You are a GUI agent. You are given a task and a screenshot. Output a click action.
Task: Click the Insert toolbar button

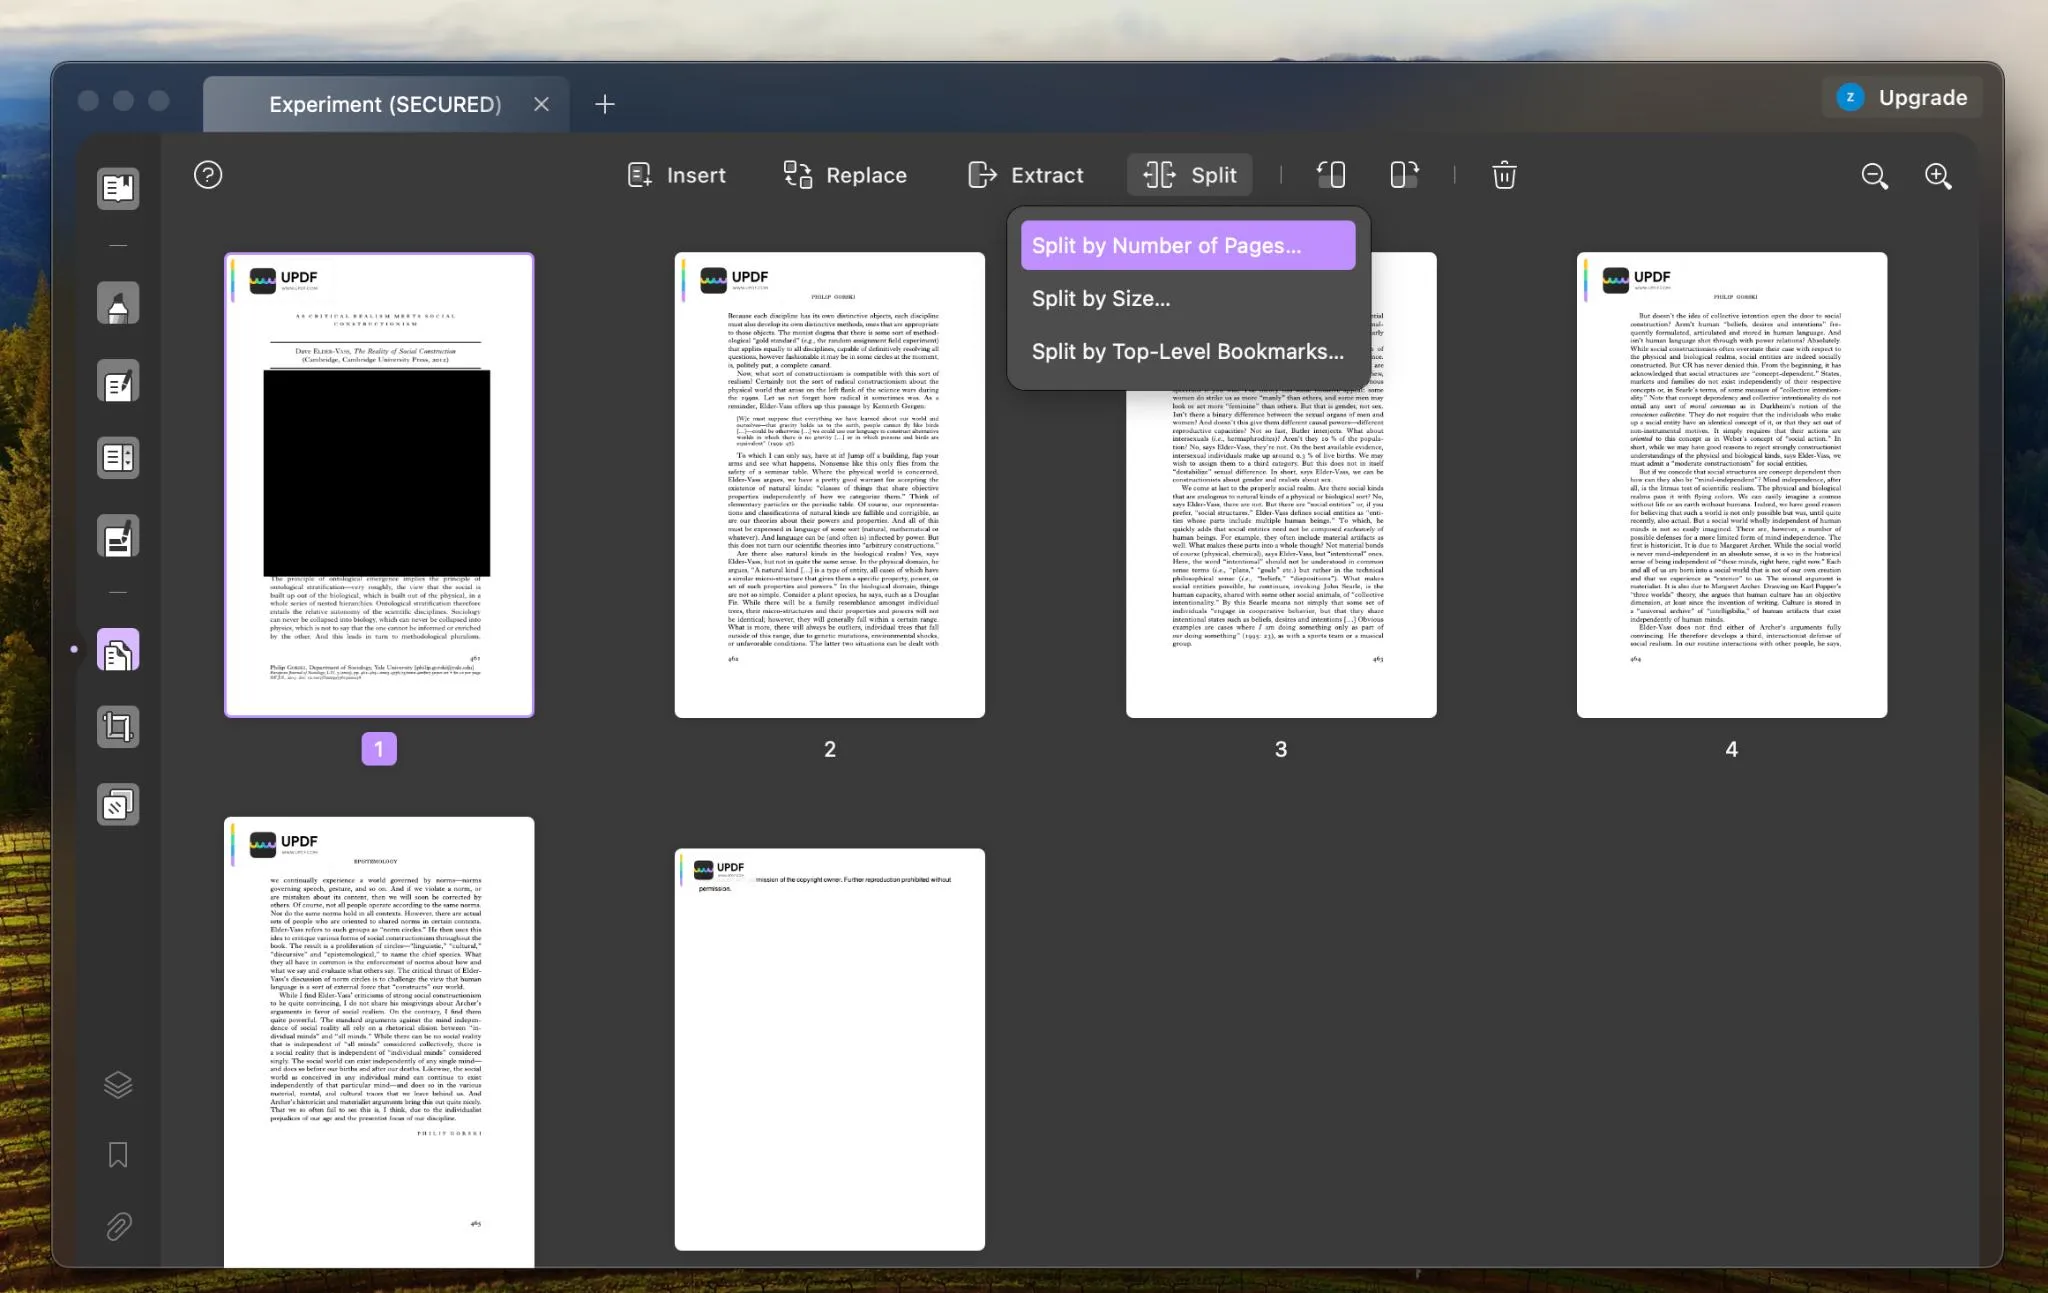coord(676,175)
